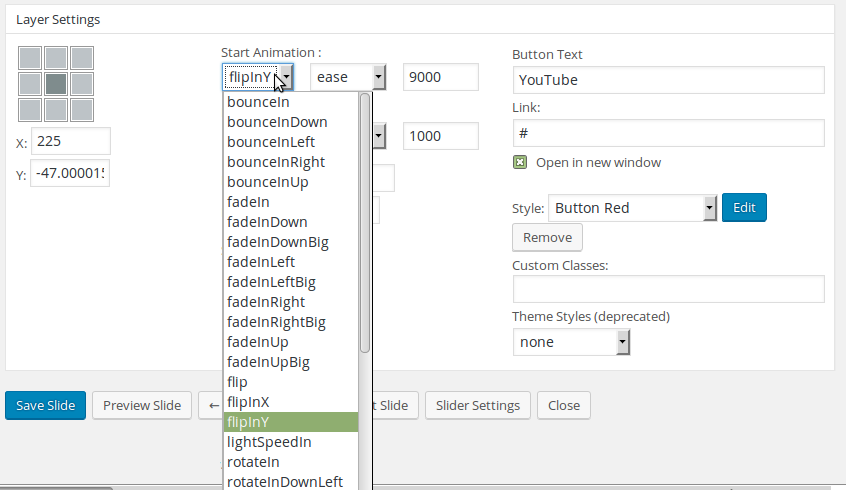The height and width of the screenshot is (490, 846).
Task: Choose fadeInLeftBig from animation list
Action: tap(271, 282)
